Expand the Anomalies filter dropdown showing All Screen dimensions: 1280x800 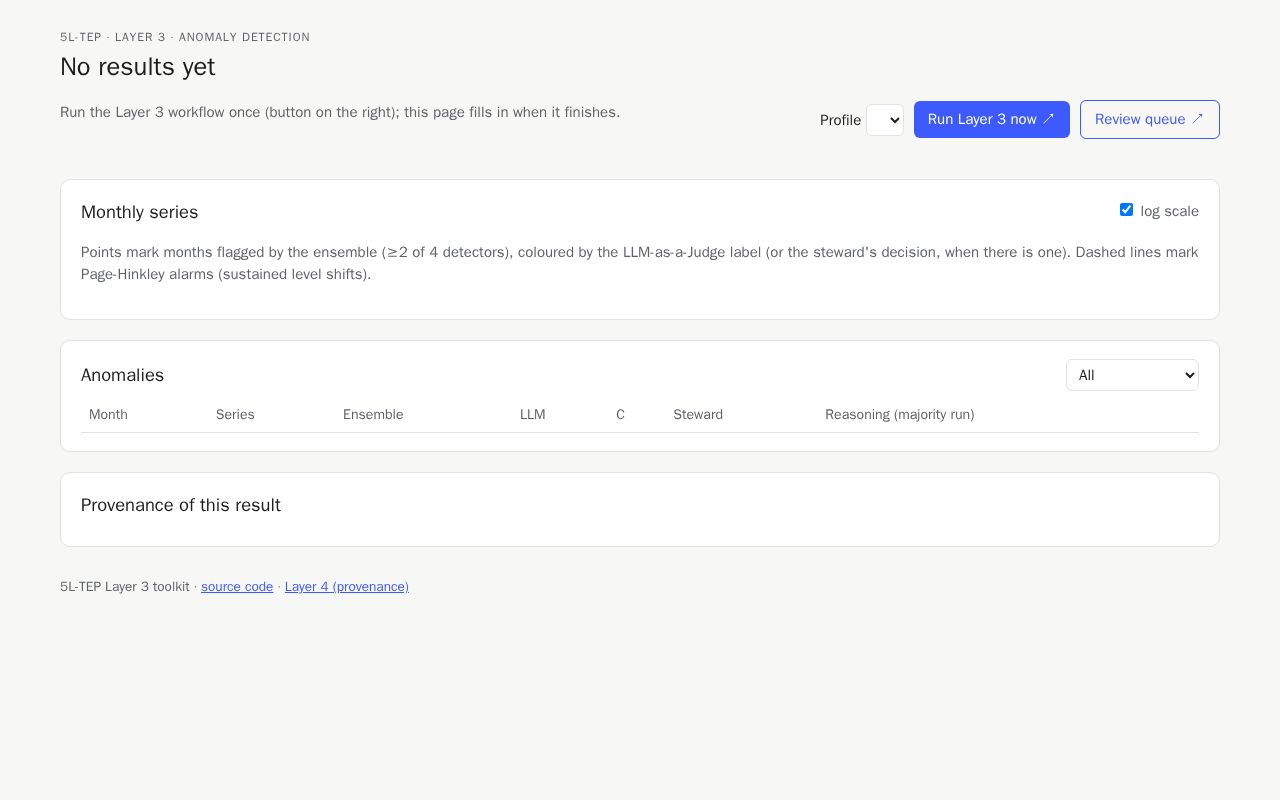1132,375
